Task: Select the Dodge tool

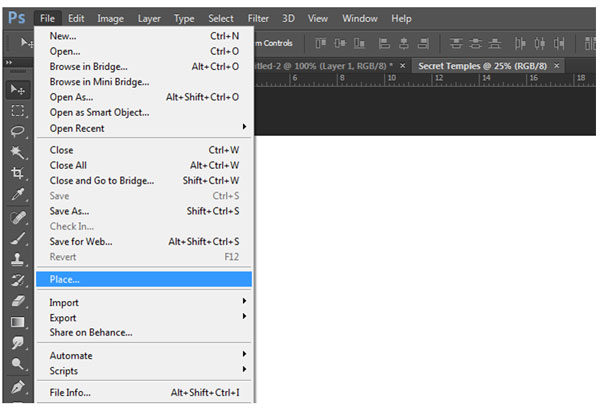Action: click(18, 363)
